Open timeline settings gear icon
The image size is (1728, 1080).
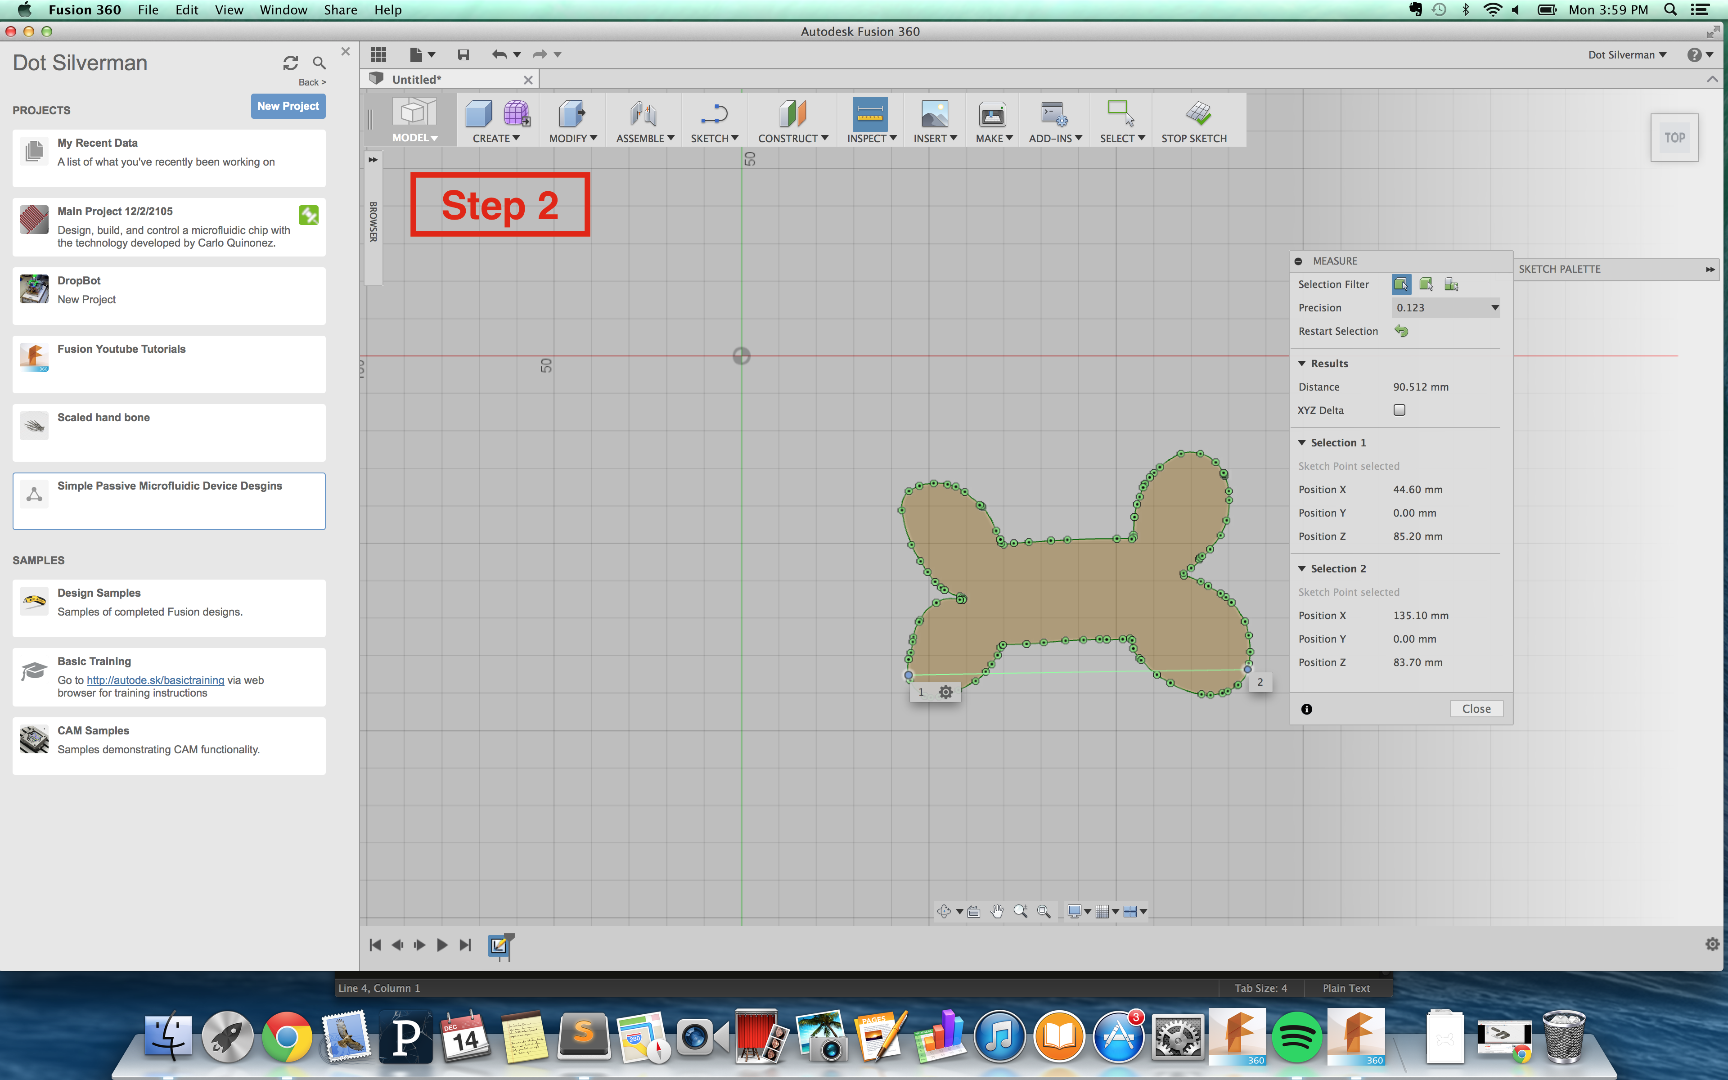click(x=1712, y=944)
